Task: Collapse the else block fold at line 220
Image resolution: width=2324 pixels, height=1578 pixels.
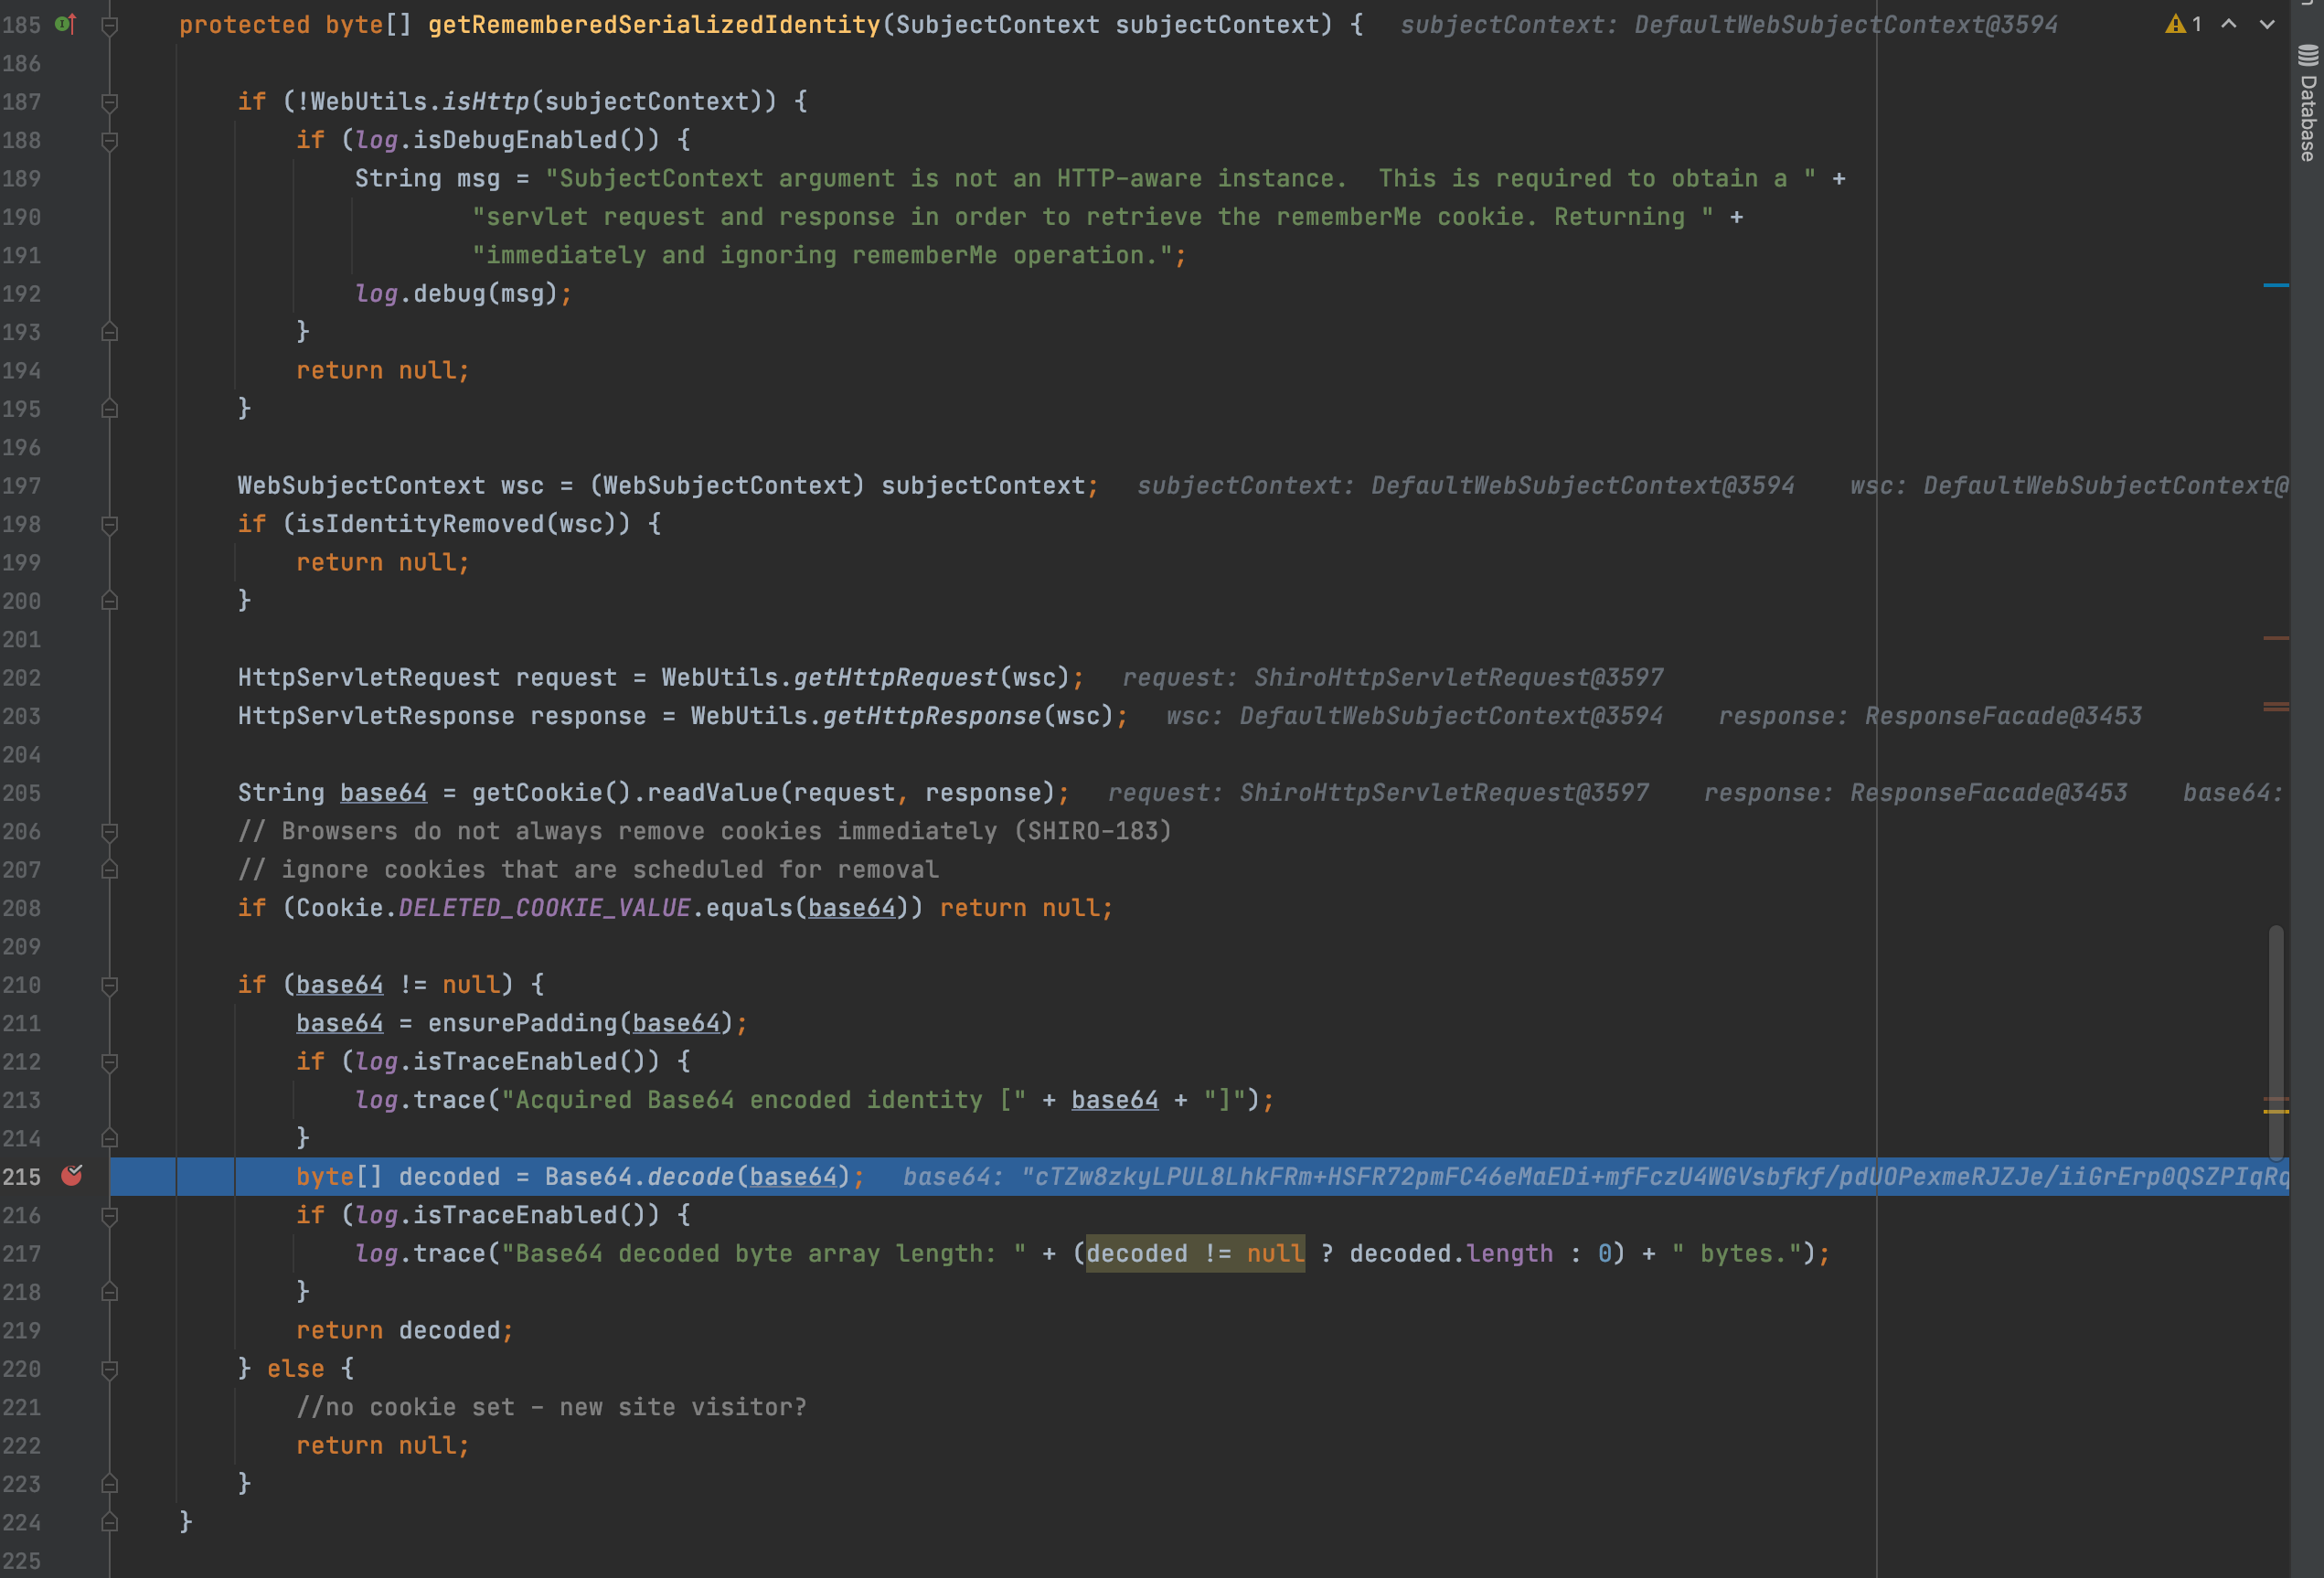Action: [110, 1369]
